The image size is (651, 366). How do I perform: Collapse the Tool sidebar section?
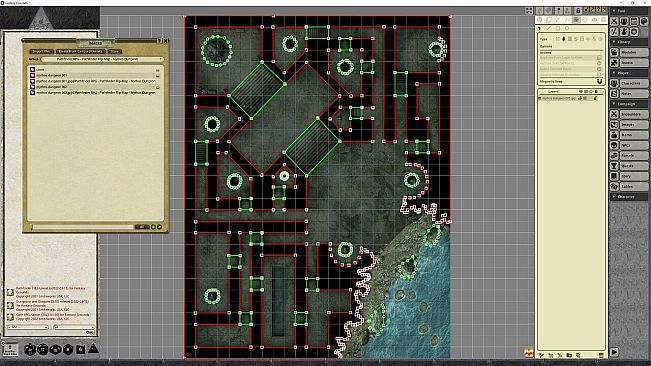[628, 11]
